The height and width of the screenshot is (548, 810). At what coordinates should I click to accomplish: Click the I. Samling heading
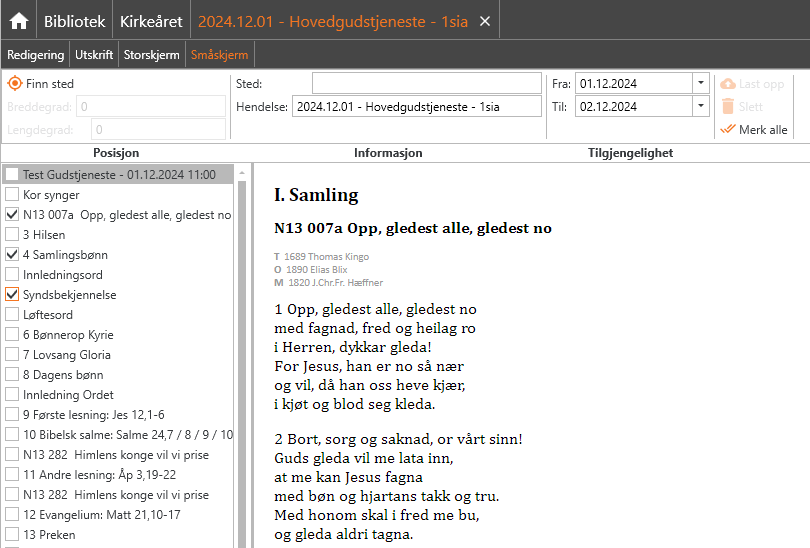(x=316, y=195)
